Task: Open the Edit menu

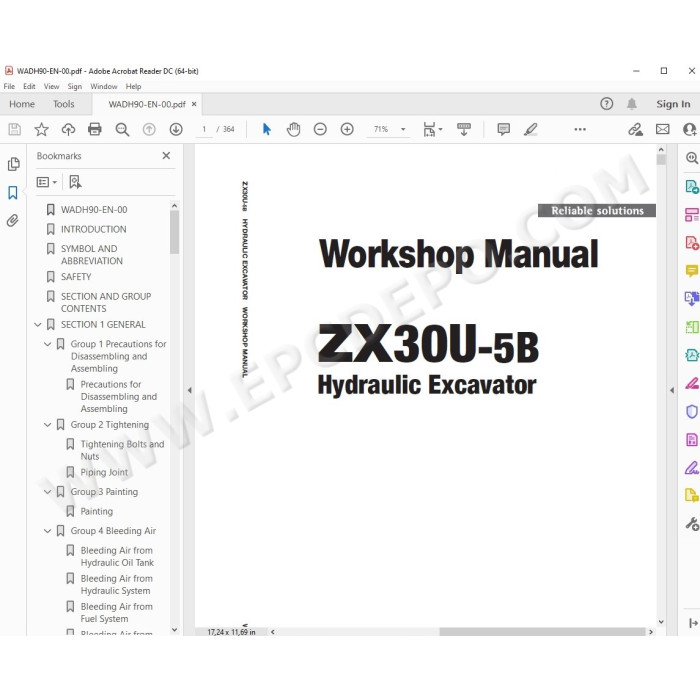Action: click(29, 87)
